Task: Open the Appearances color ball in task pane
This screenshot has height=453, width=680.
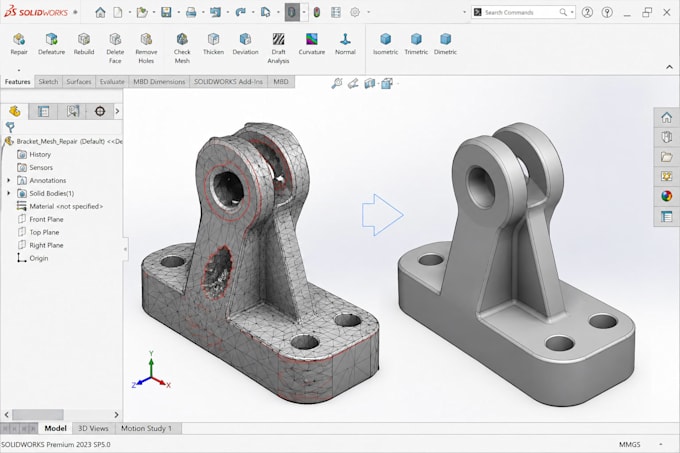Action: click(x=667, y=196)
